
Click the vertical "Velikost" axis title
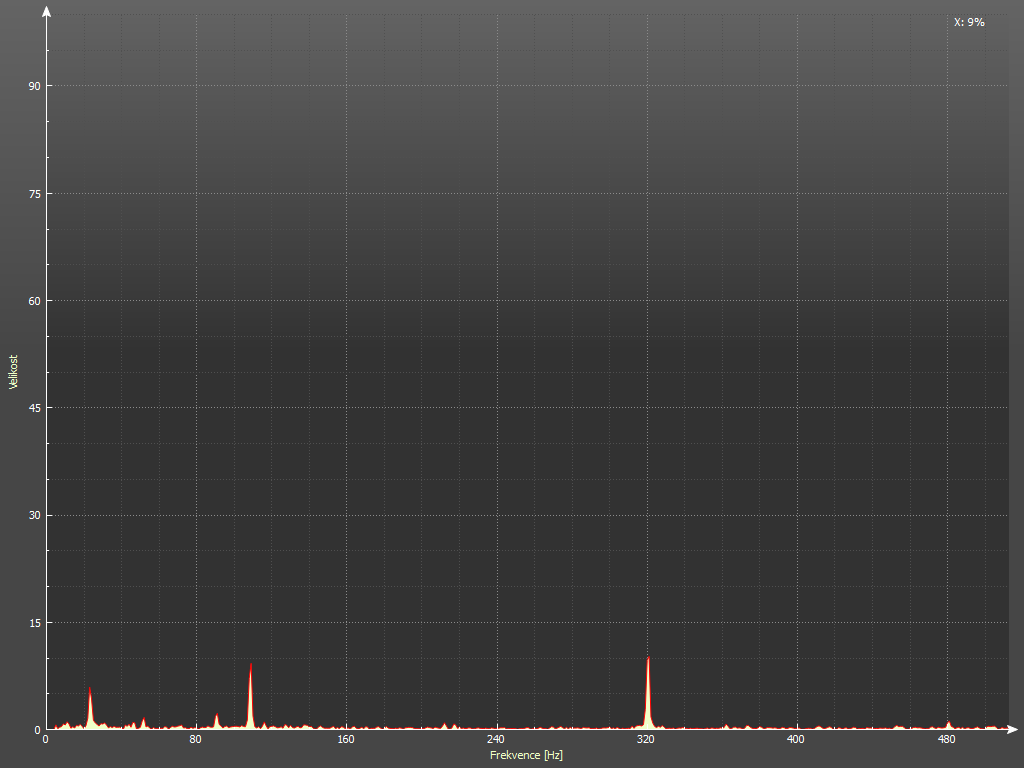tap(13, 371)
